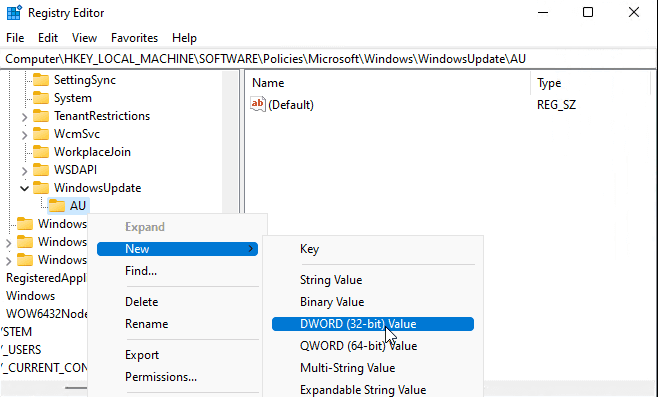This screenshot has height=397, width=658.
Task: Select the AU subkey
Action: (78, 206)
